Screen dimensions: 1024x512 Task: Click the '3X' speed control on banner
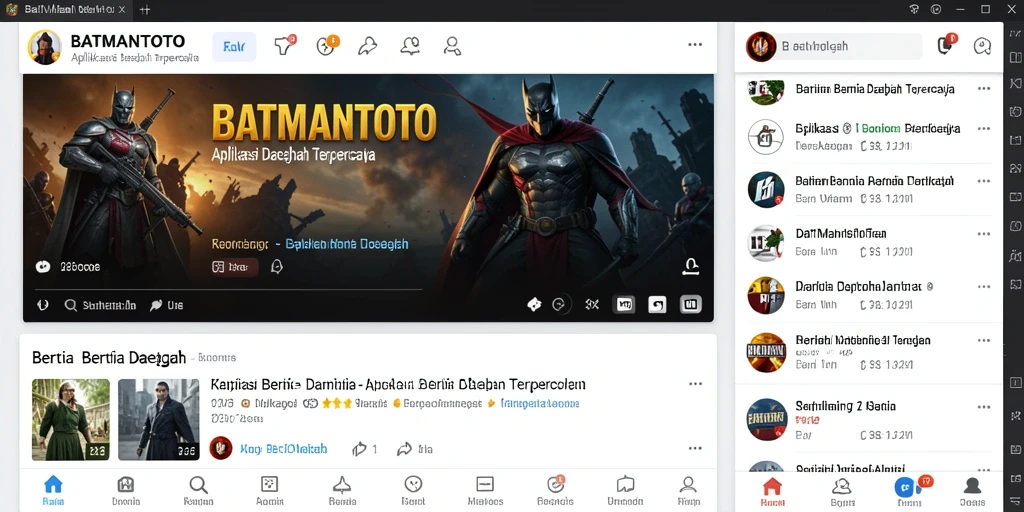[x=592, y=304]
